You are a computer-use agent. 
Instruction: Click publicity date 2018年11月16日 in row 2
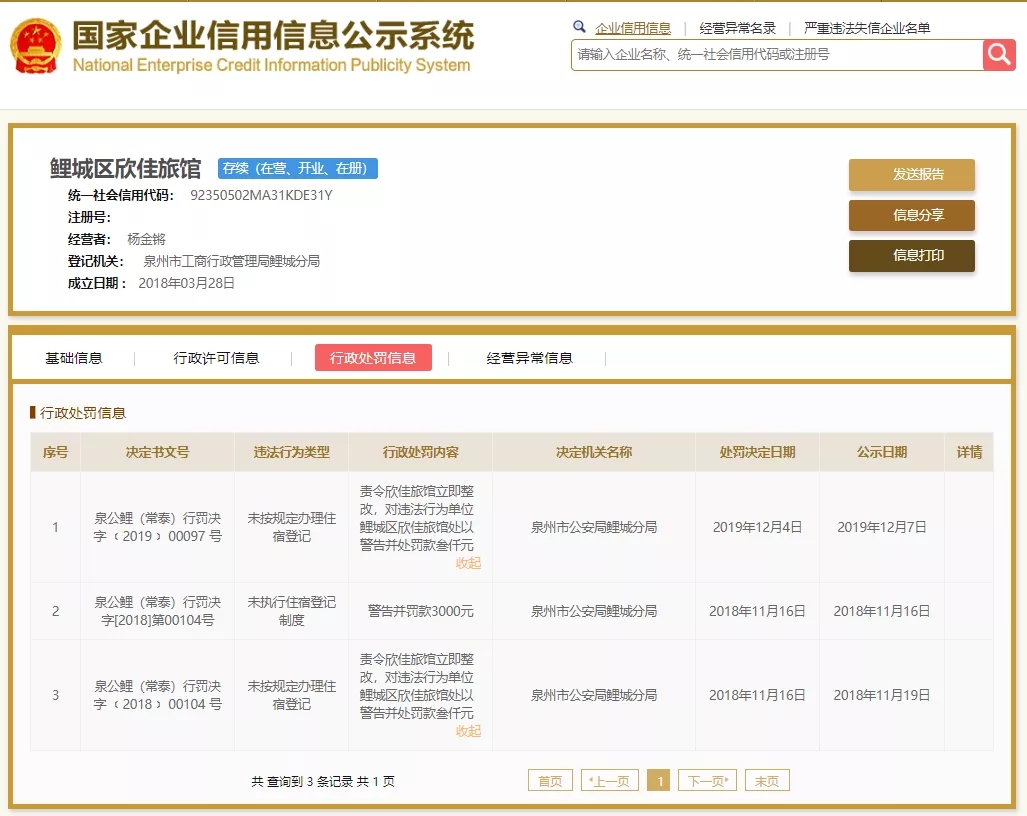click(x=882, y=611)
